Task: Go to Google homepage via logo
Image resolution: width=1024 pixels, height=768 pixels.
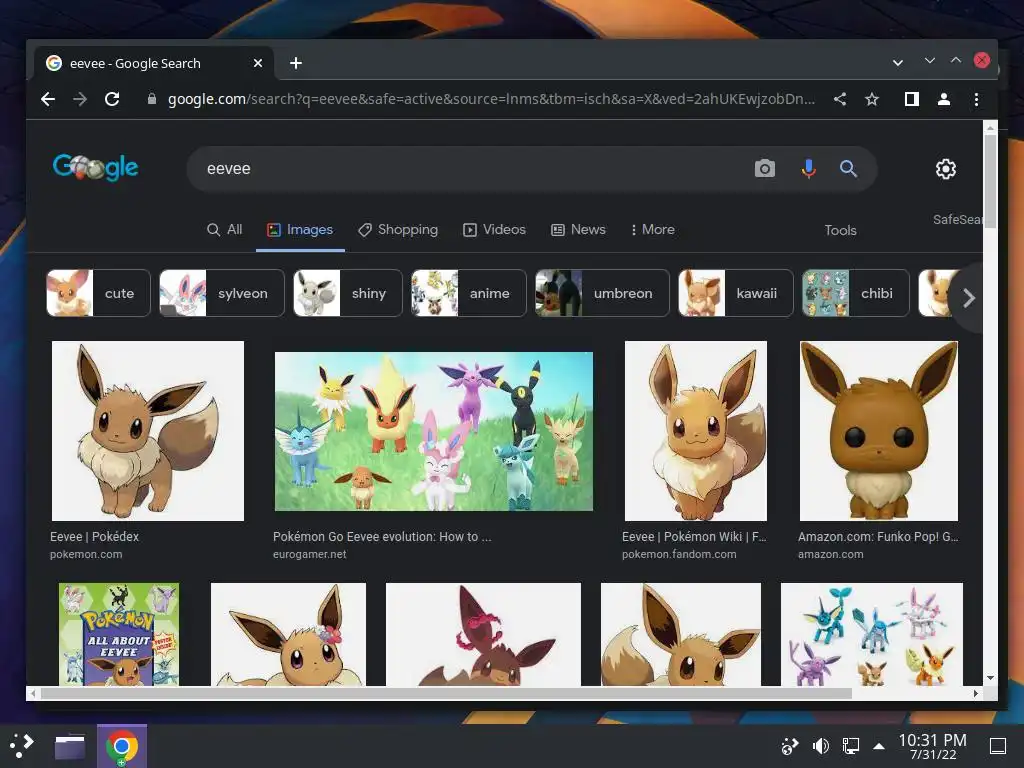Action: coord(95,168)
